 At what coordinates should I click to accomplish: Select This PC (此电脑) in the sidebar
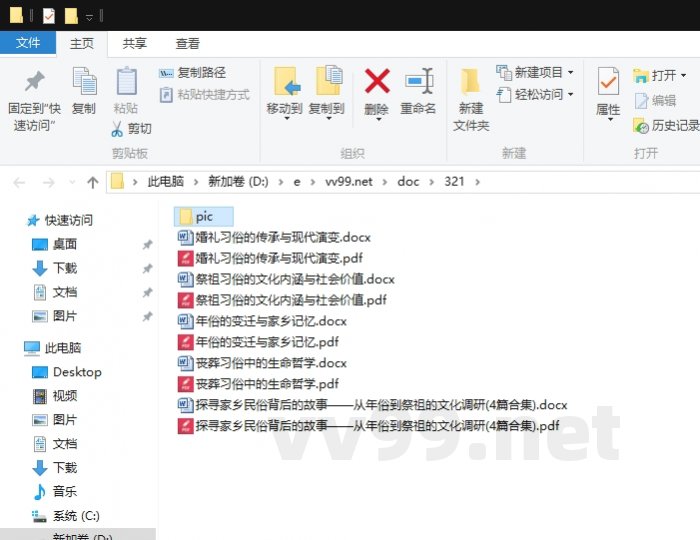tap(52, 348)
